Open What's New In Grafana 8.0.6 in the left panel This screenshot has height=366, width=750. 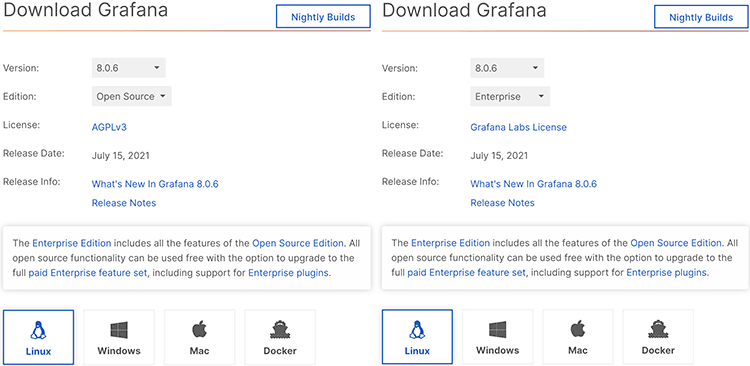[x=155, y=184]
